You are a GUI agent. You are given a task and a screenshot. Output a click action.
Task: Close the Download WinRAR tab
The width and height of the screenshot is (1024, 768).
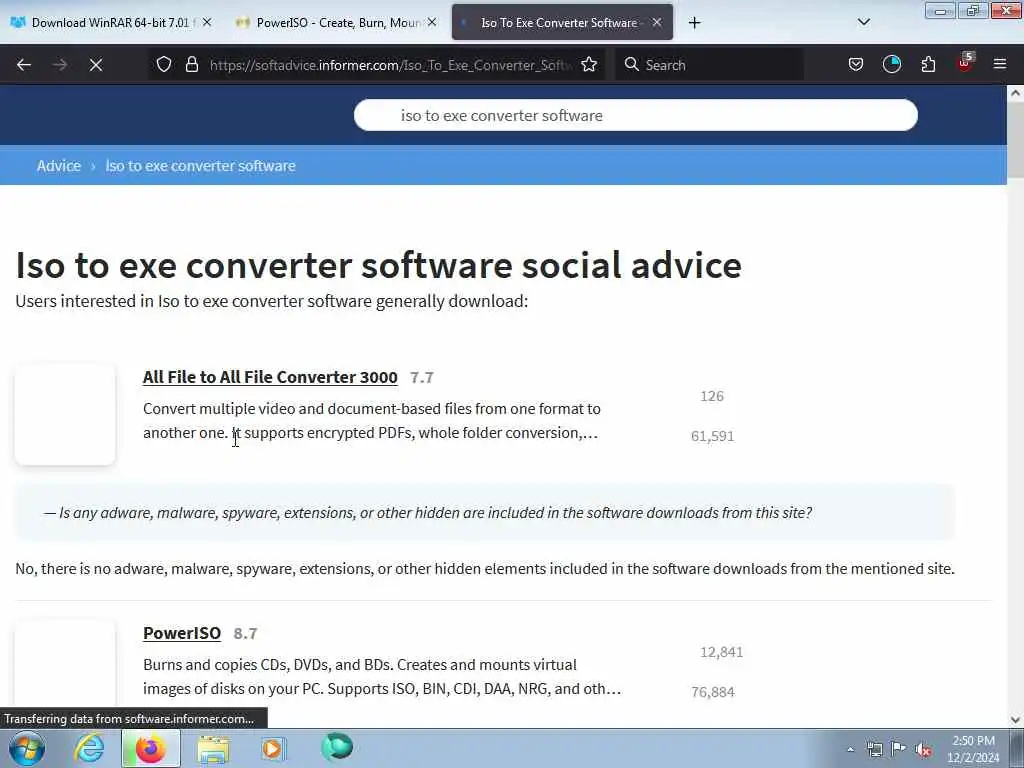[x=207, y=22]
